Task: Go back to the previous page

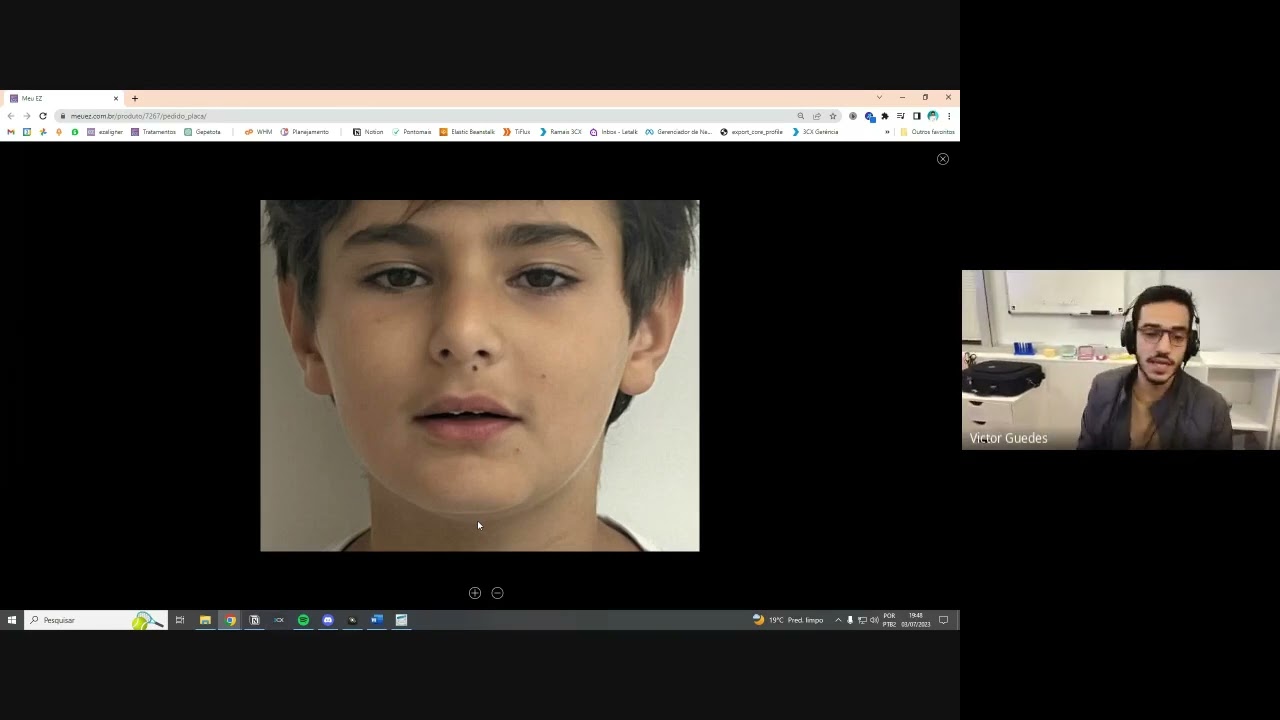Action: tap(11, 116)
